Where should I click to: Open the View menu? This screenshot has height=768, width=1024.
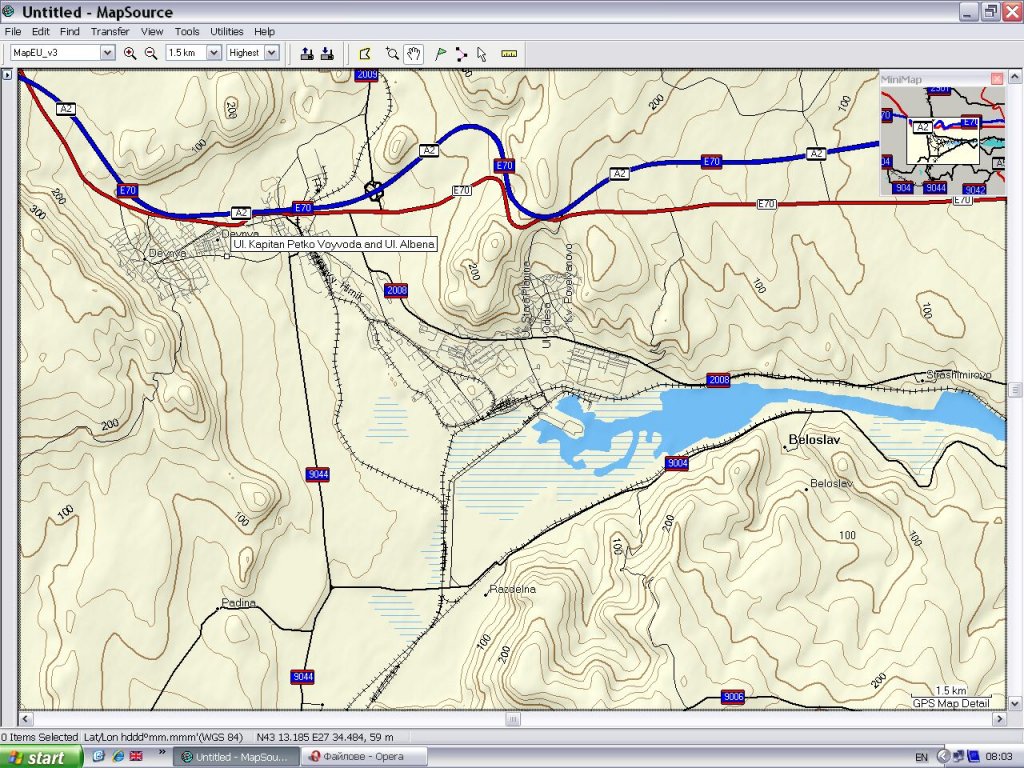point(152,31)
